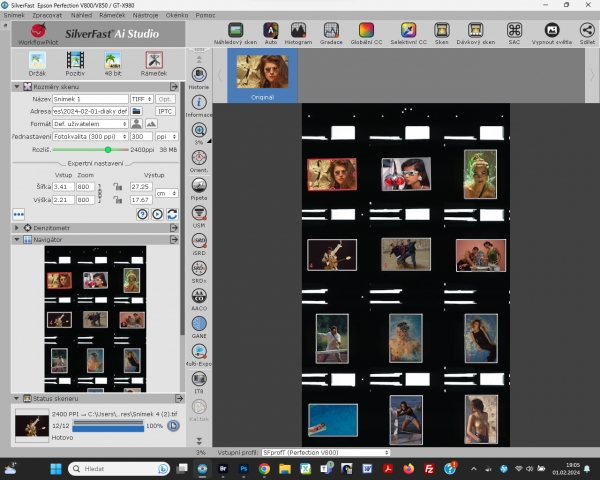The width and height of the screenshot is (600, 480).
Task: Open the Historie panel
Action: pyautogui.click(x=199, y=78)
